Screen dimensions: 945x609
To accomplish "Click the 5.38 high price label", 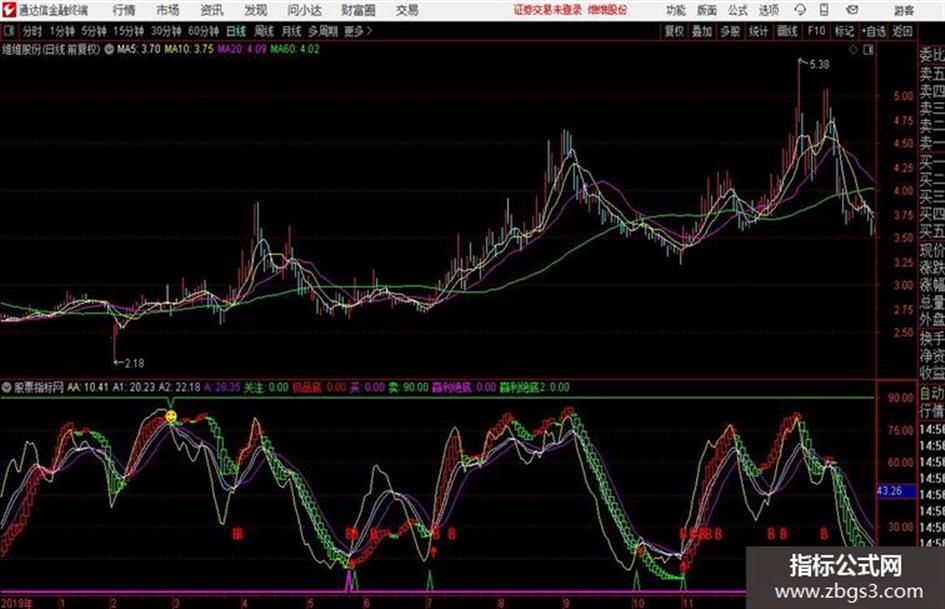I will 819,65.
